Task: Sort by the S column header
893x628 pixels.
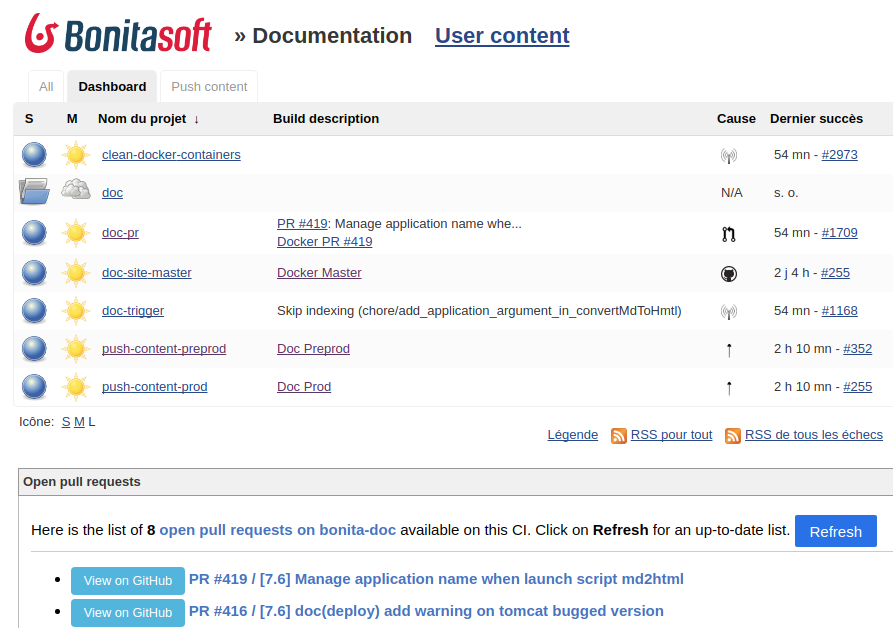Action: click(29, 118)
